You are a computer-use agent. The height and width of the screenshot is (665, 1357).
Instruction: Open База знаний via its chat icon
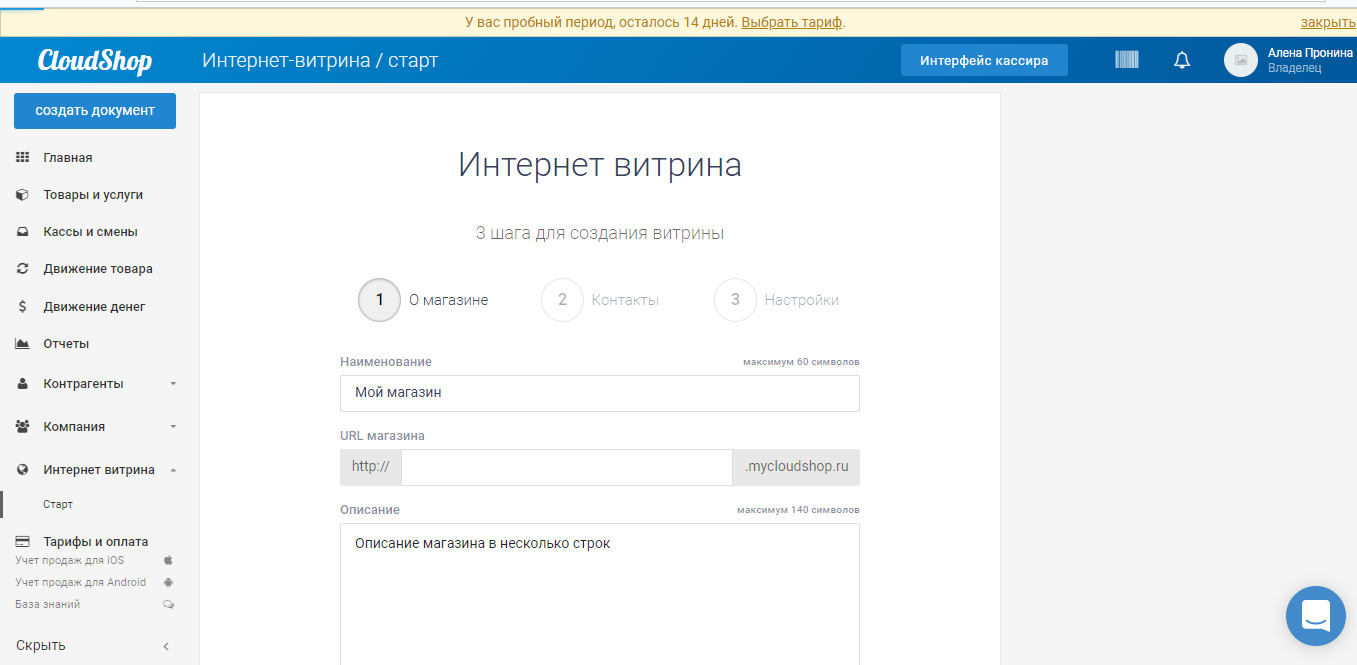168,603
